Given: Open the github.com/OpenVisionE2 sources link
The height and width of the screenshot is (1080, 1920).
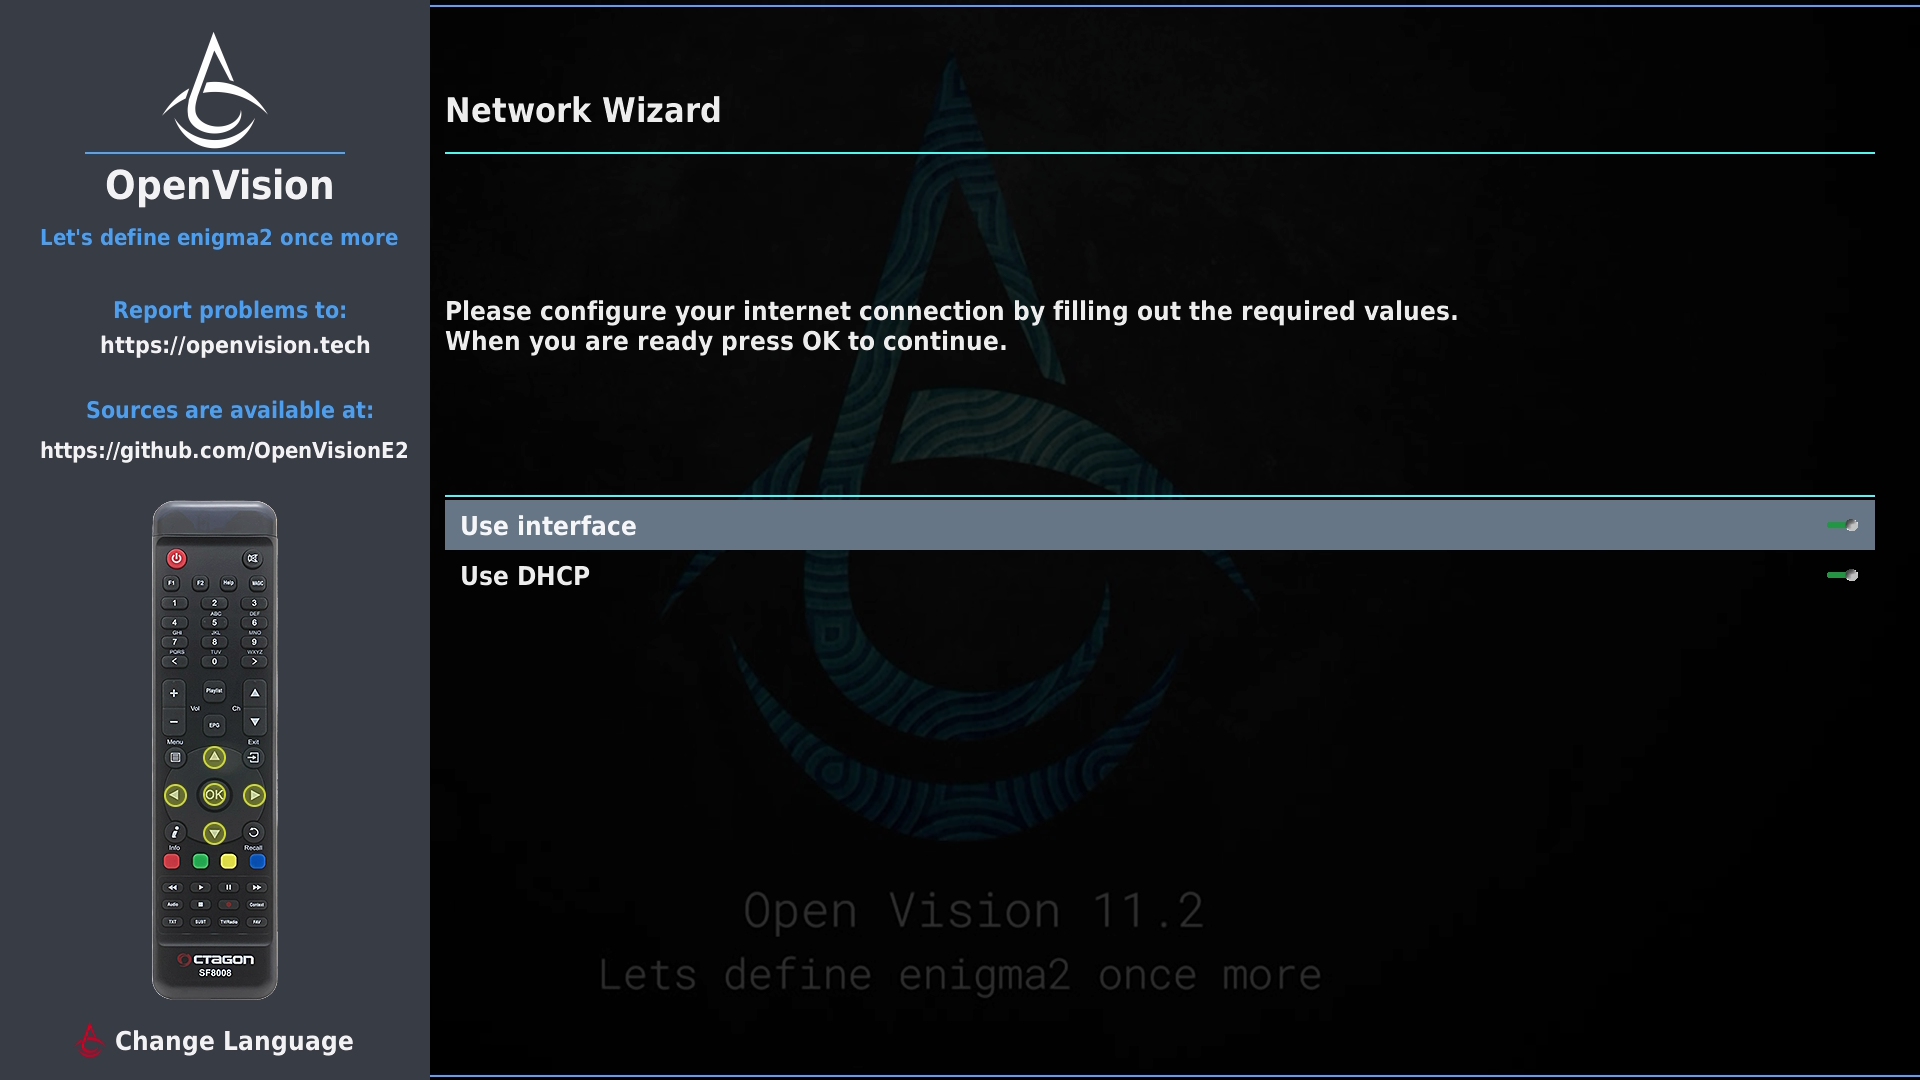Looking at the screenshot, I should (x=224, y=450).
